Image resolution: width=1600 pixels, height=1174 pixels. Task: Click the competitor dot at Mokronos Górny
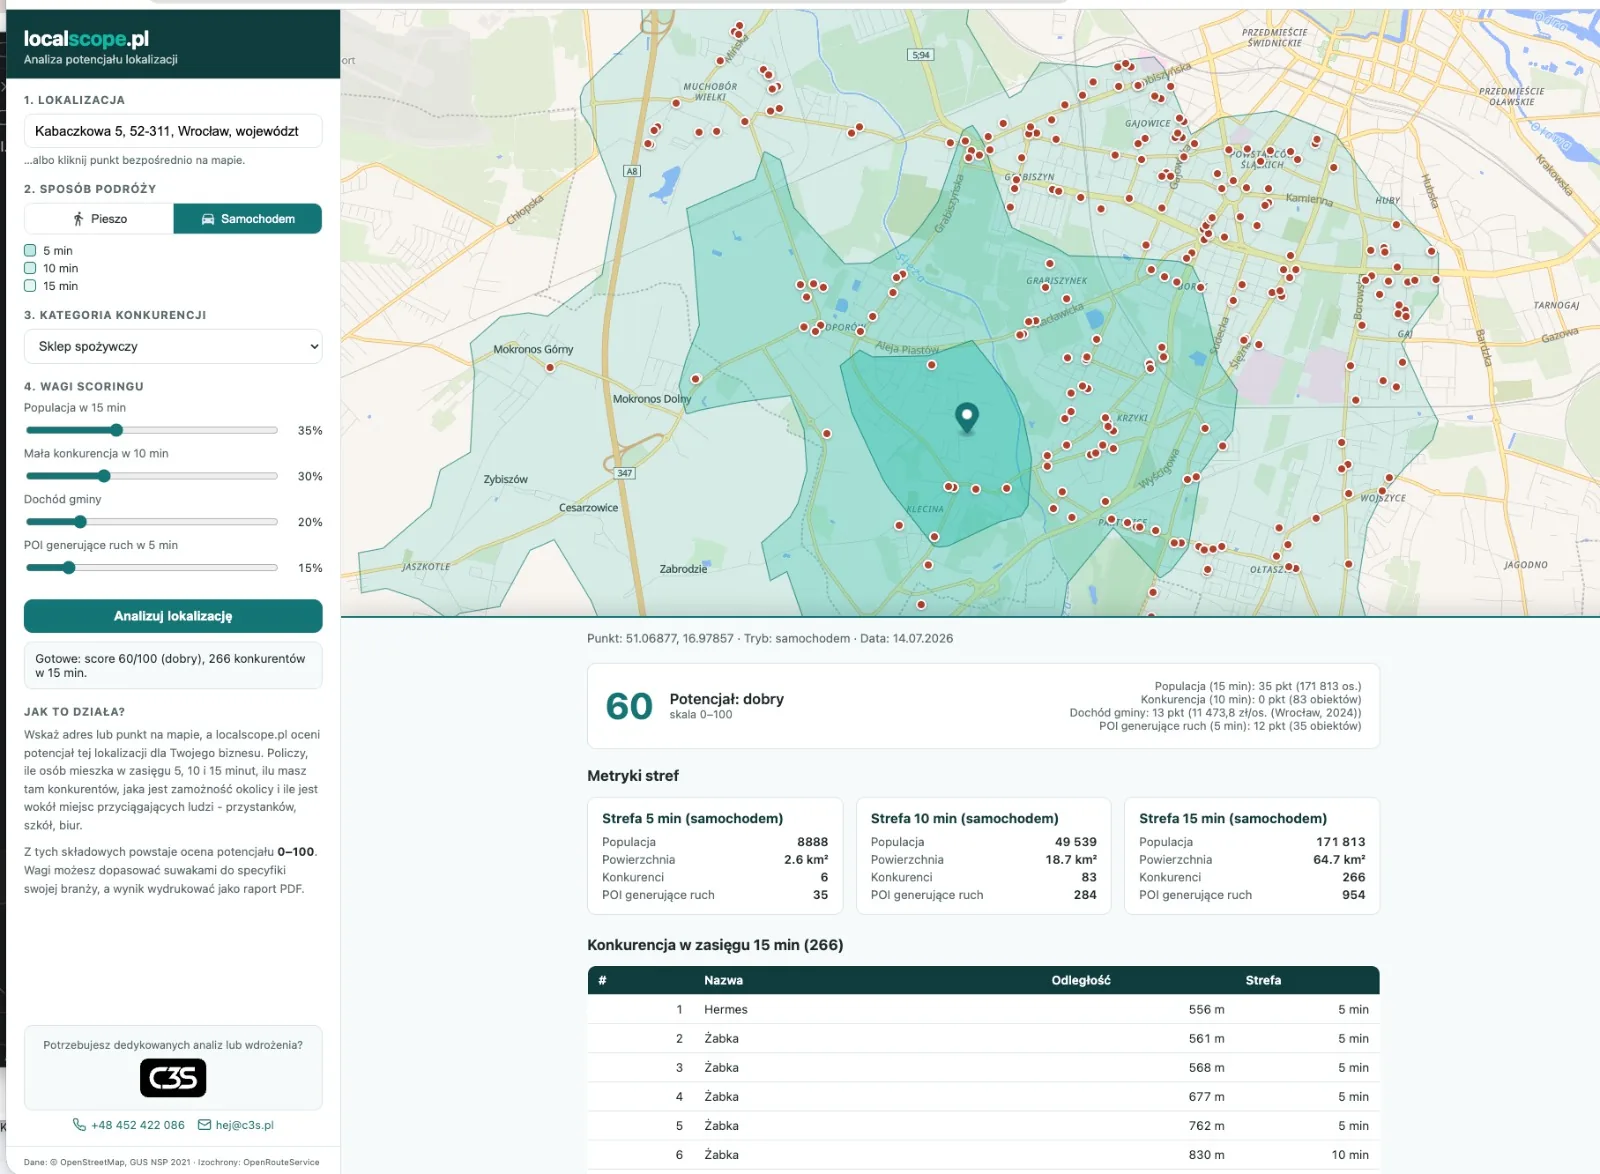pyautogui.click(x=550, y=367)
